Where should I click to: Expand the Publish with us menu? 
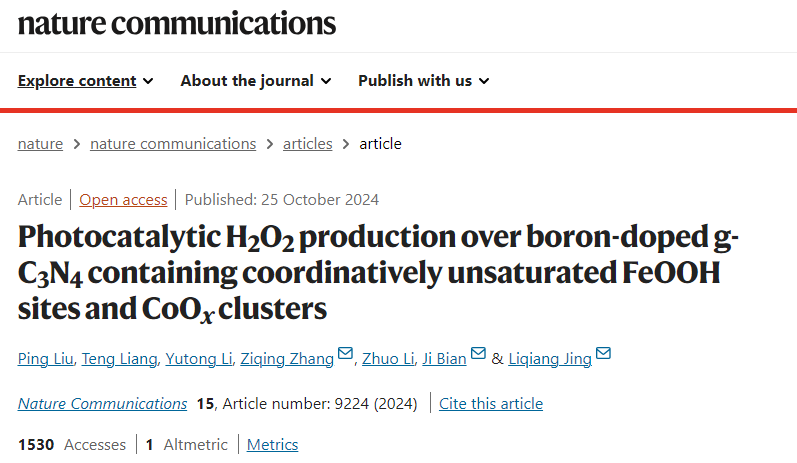pos(423,81)
